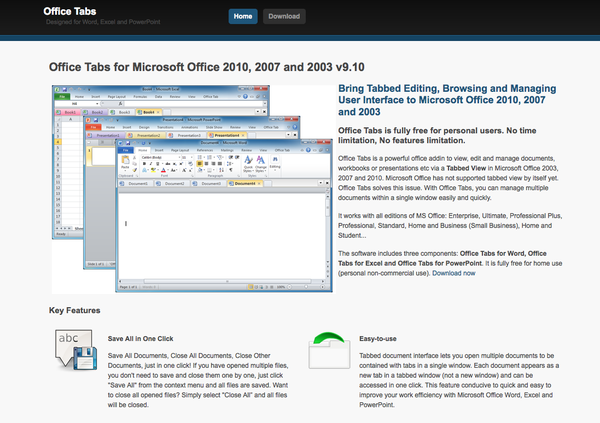Click the Office Tabs site title

pyautogui.click(x=70, y=11)
